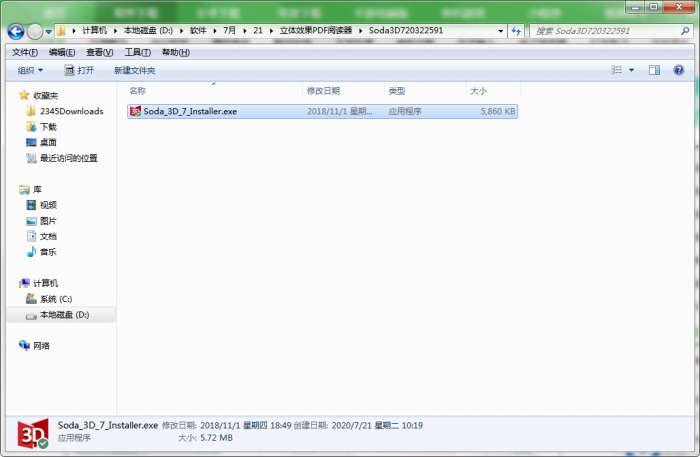Viewport: 700px width, 457px height.
Task: Open the 图片 library
Action: click(48, 220)
